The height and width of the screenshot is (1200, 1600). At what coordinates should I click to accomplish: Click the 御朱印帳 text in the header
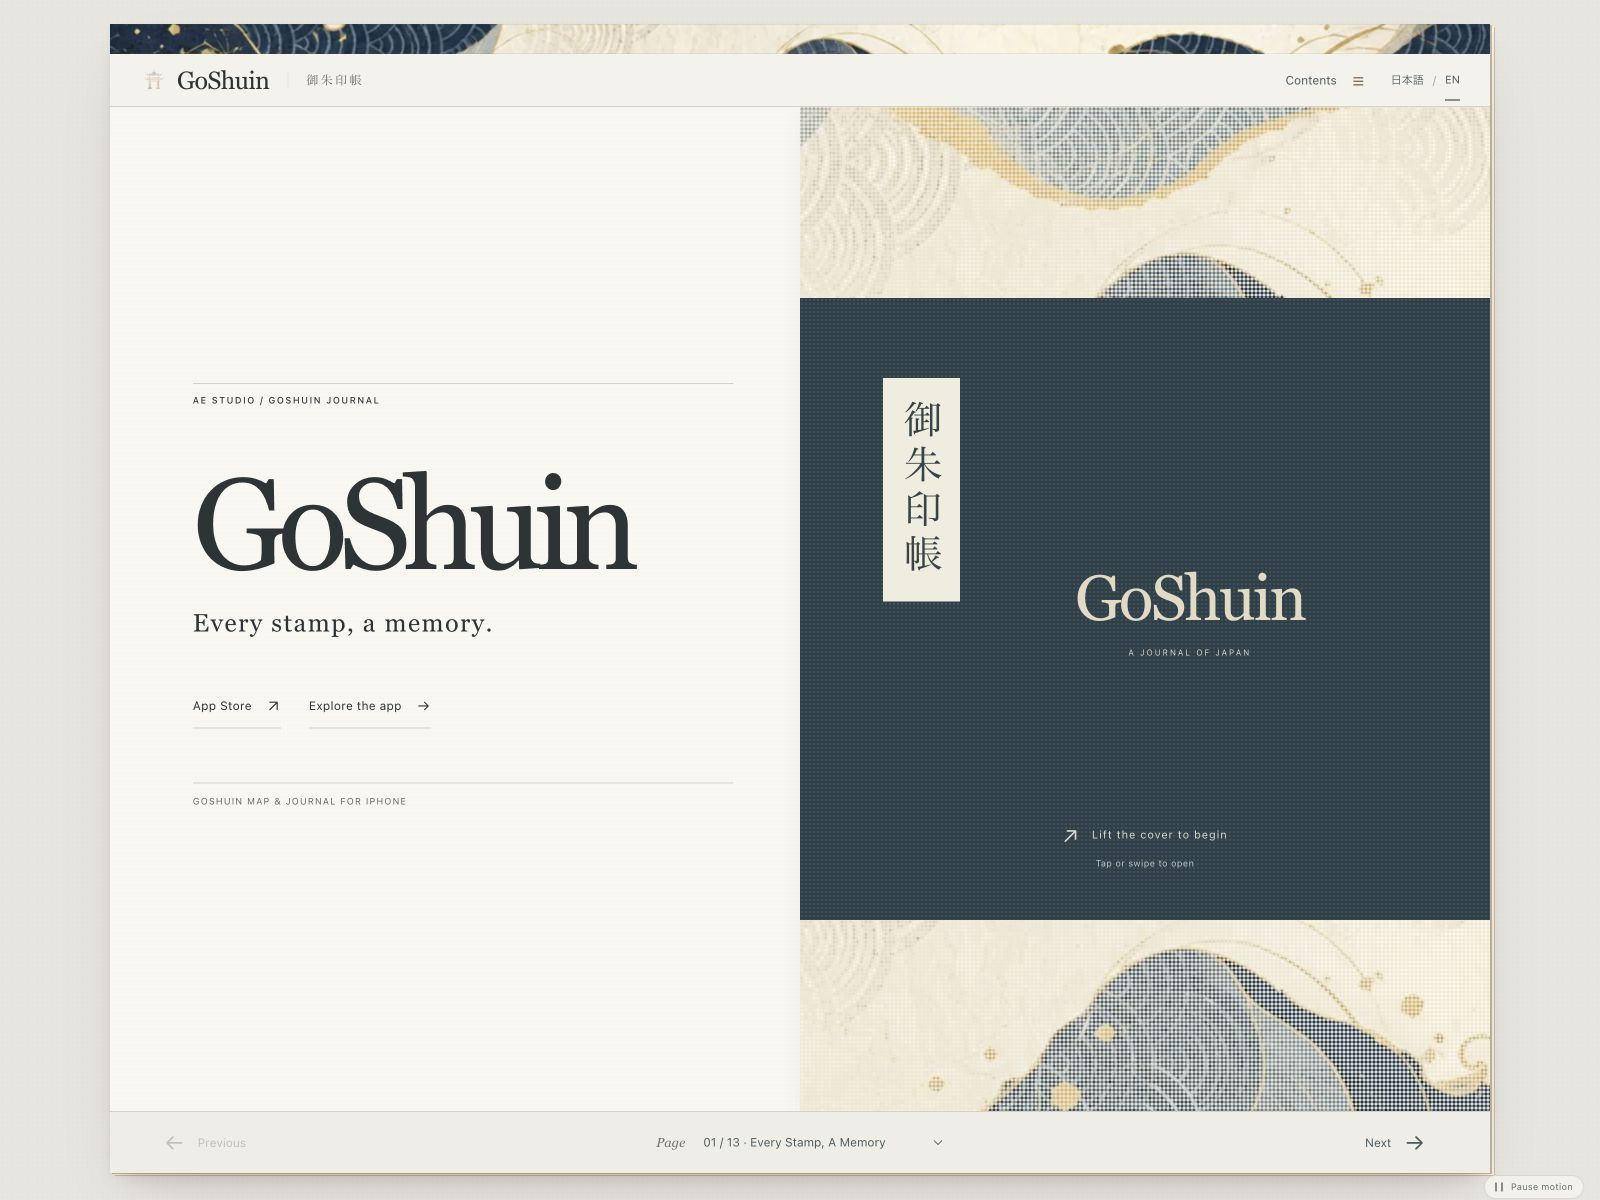point(334,80)
